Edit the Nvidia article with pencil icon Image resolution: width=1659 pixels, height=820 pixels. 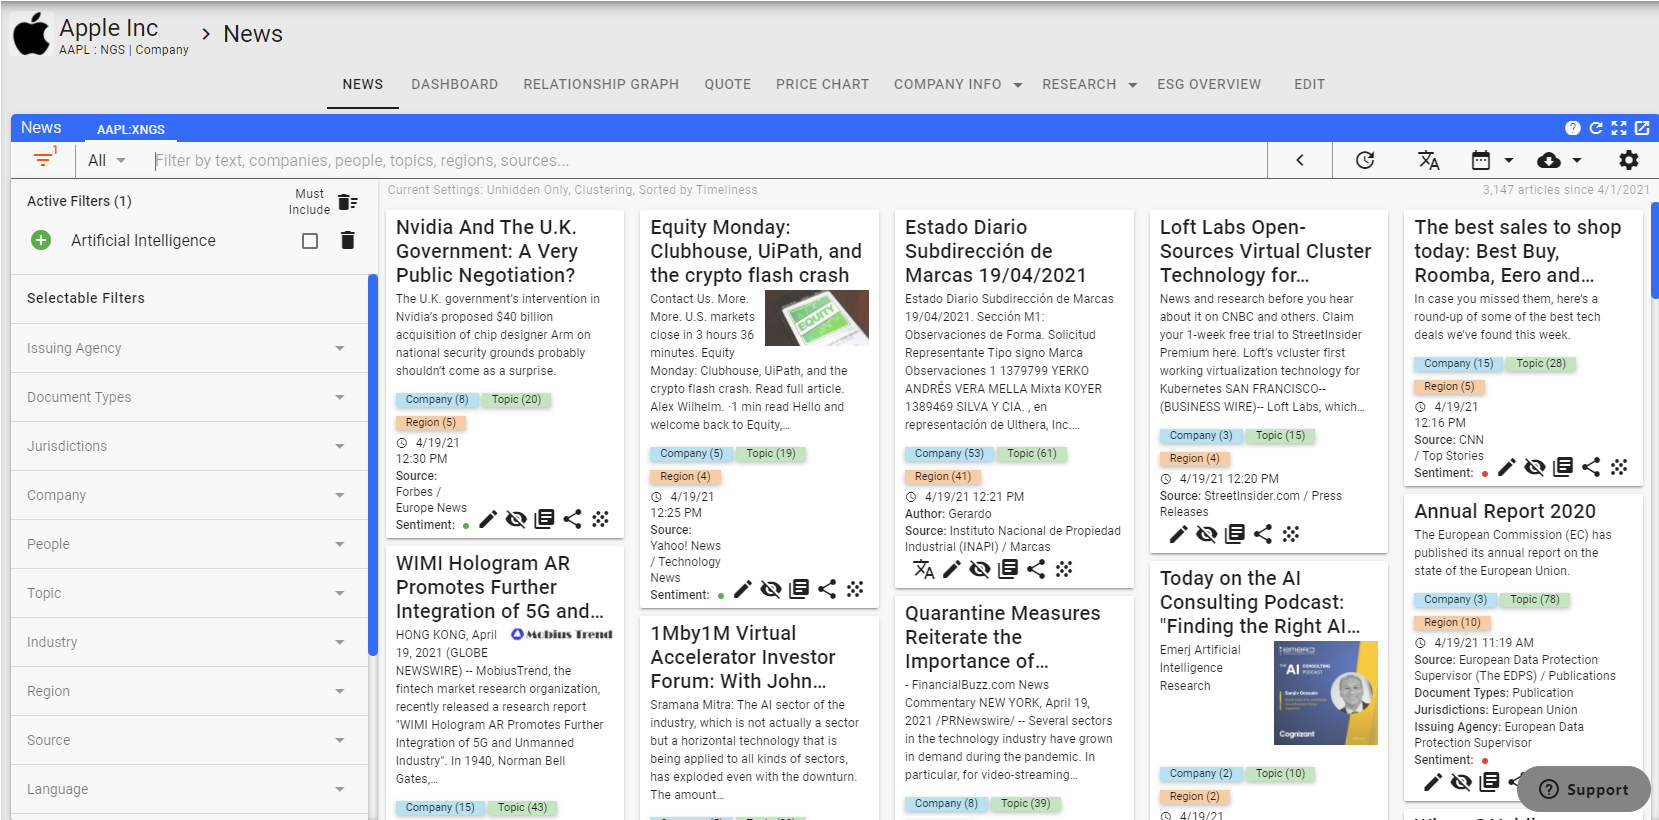pos(488,519)
